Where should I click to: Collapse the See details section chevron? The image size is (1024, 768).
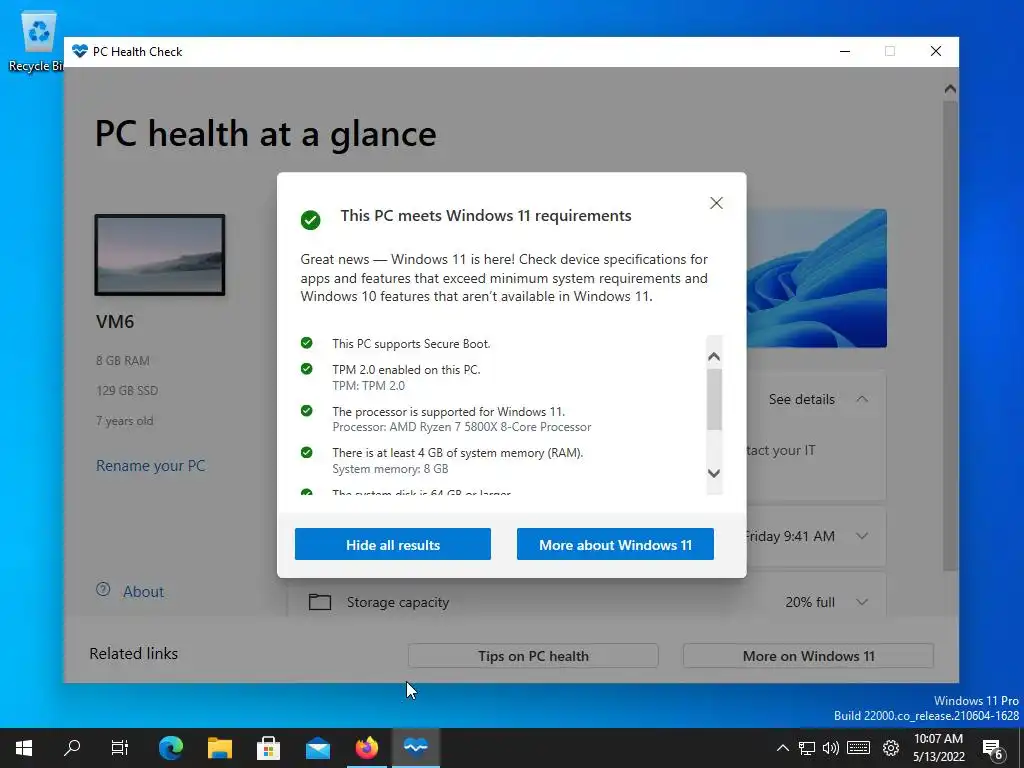pos(862,399)
